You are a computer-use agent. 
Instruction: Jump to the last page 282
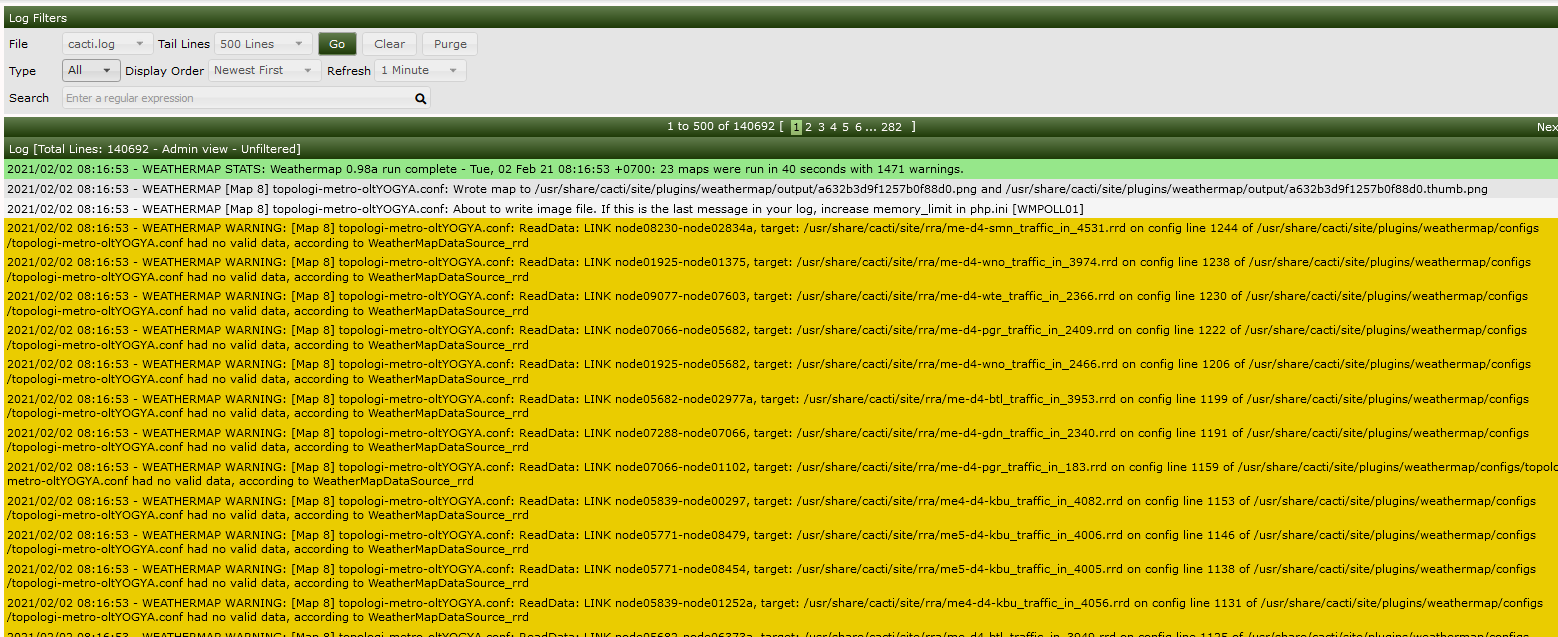(893, 127)
